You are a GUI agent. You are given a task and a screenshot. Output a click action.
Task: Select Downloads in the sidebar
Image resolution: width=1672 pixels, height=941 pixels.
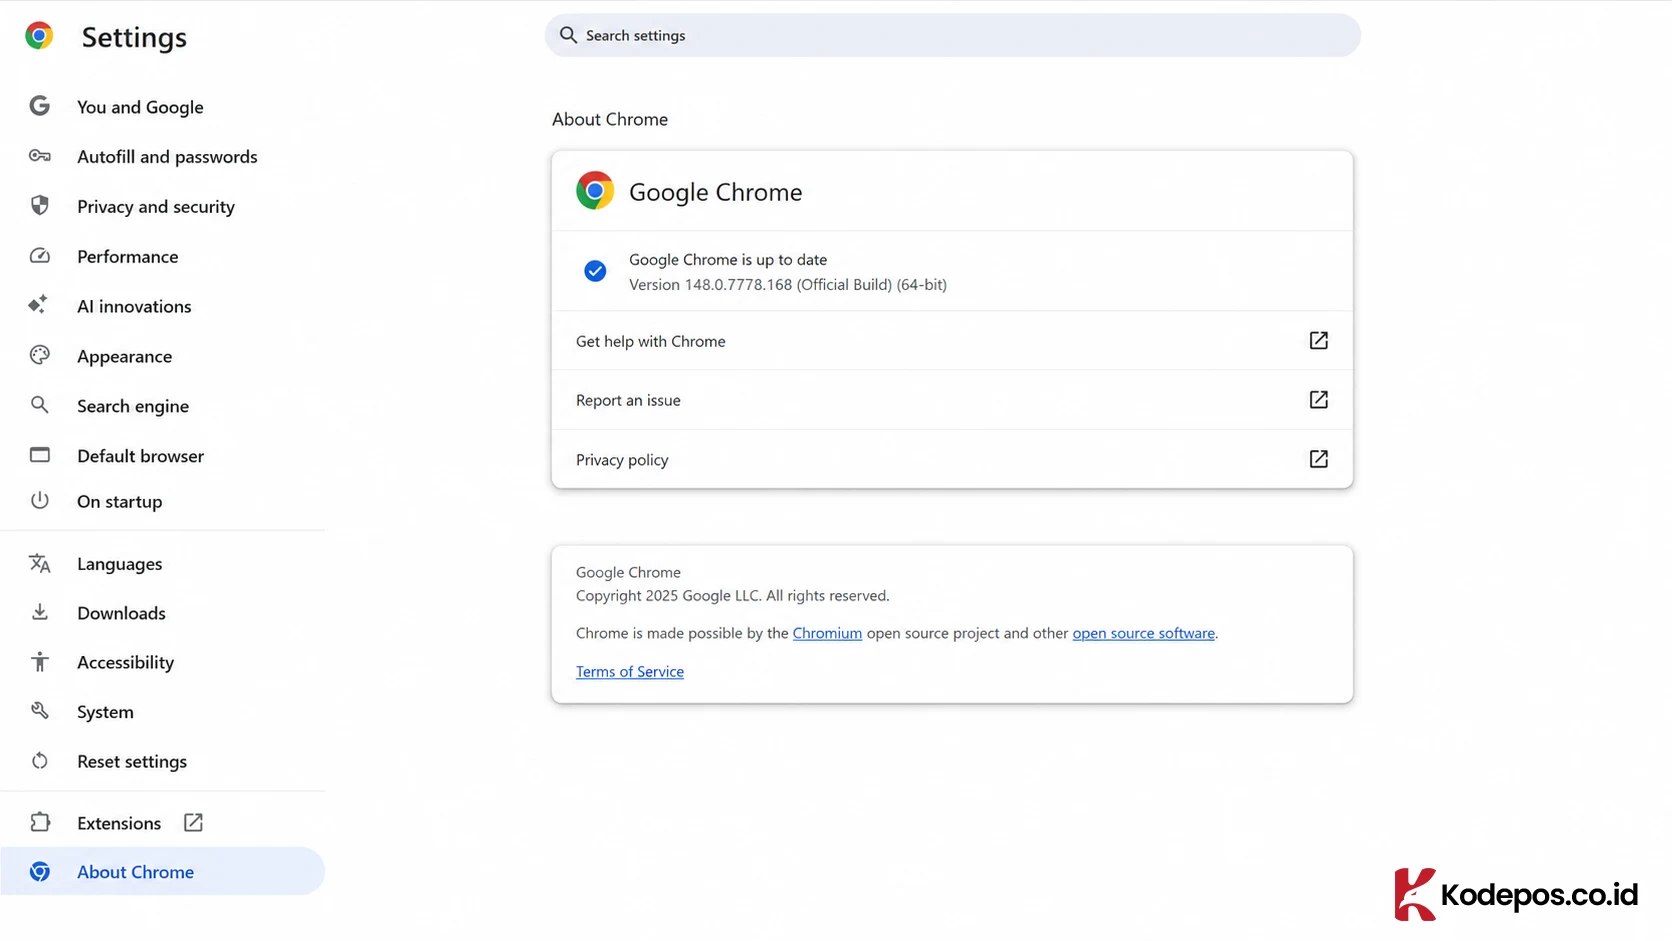click(122, 613)
